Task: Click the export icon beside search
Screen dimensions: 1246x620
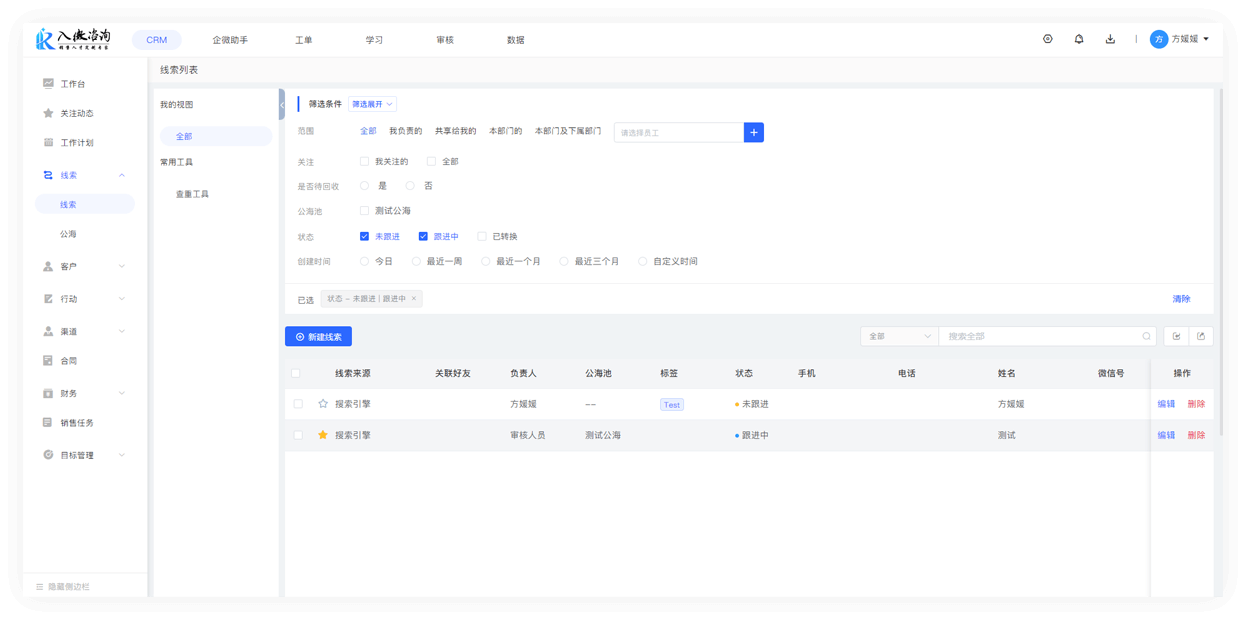Action: 1201,336
